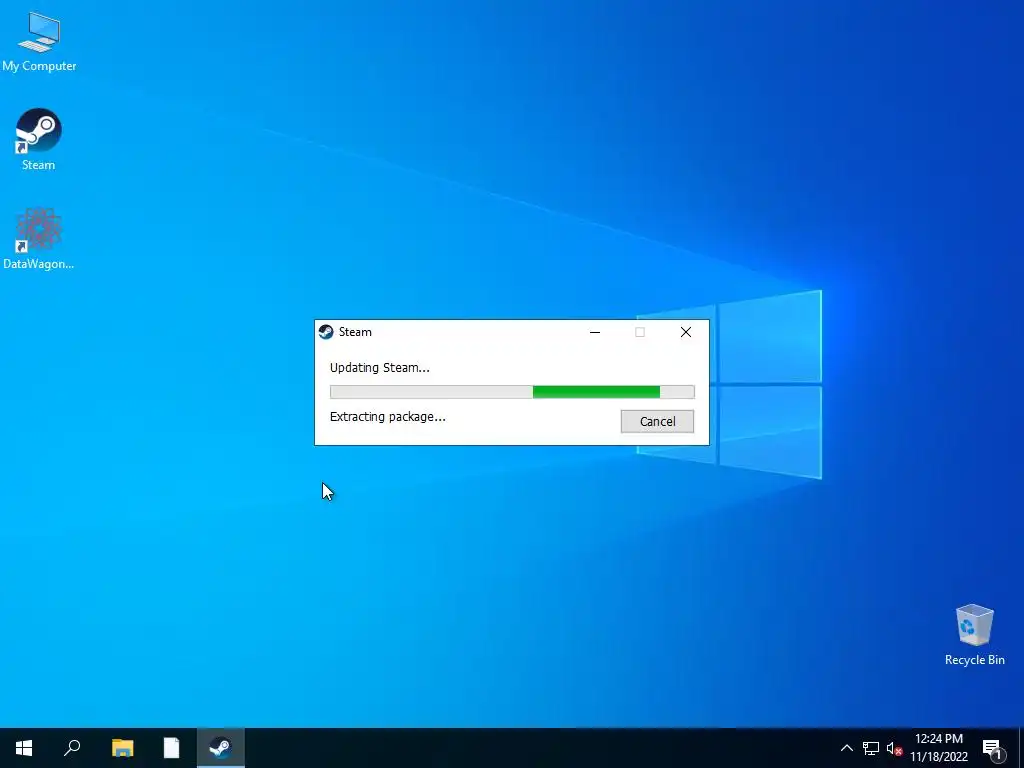Select the Steam desktop shortcut
The width and height of the screenshot is (1024, 768).
tap(39, 140)
